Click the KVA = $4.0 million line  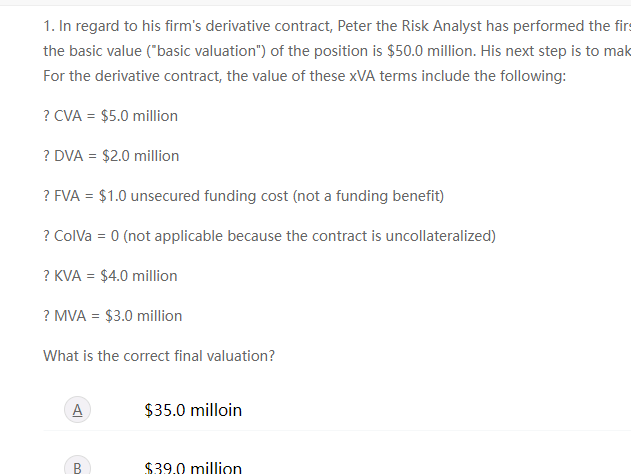[111, 276]
